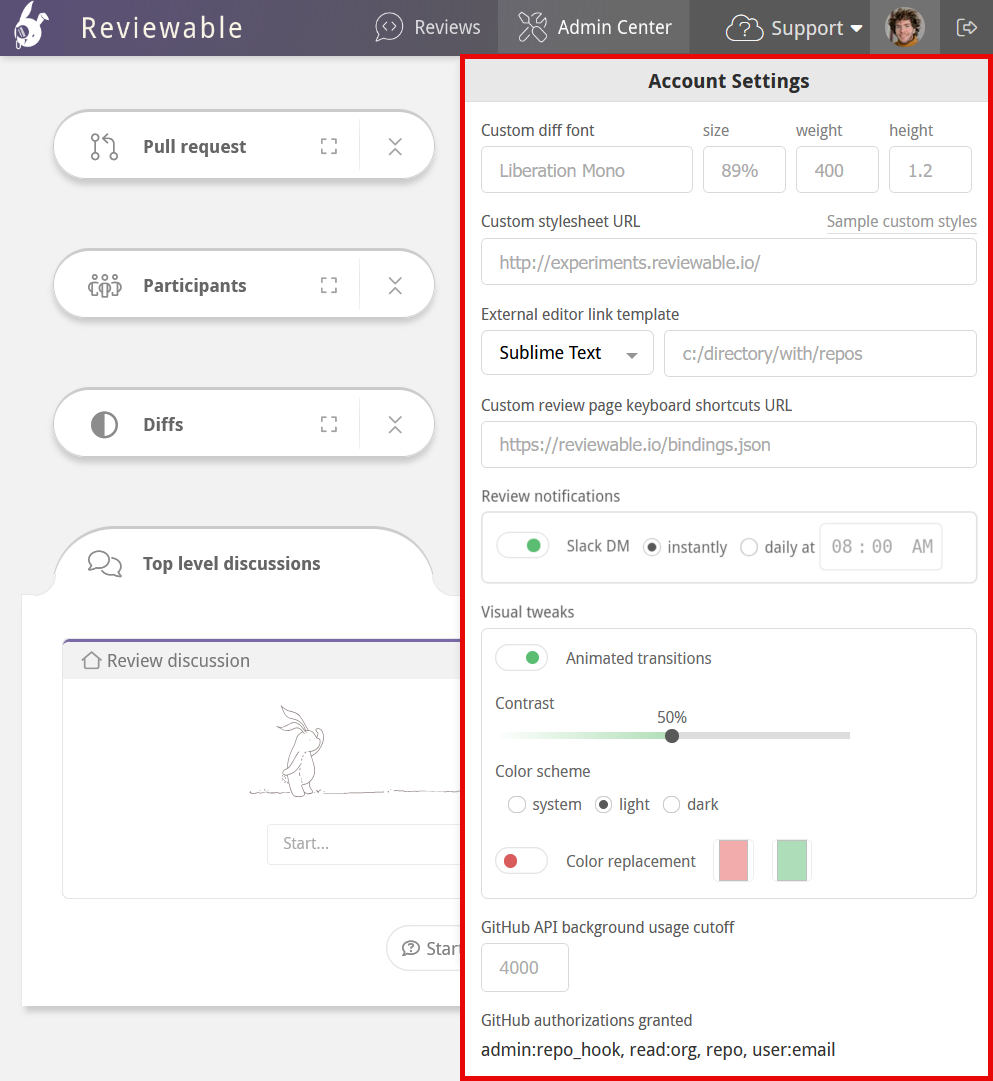Click the Contrast slider handle
Image resolution: width=993 pixels, height=1081 pixels.
pos(671,735)
